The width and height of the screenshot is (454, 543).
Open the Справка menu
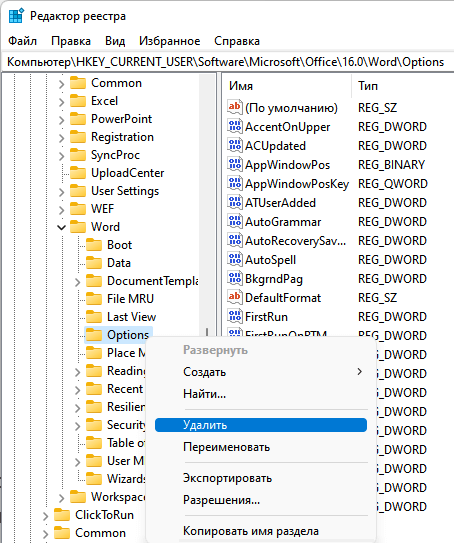coord(237,41)
